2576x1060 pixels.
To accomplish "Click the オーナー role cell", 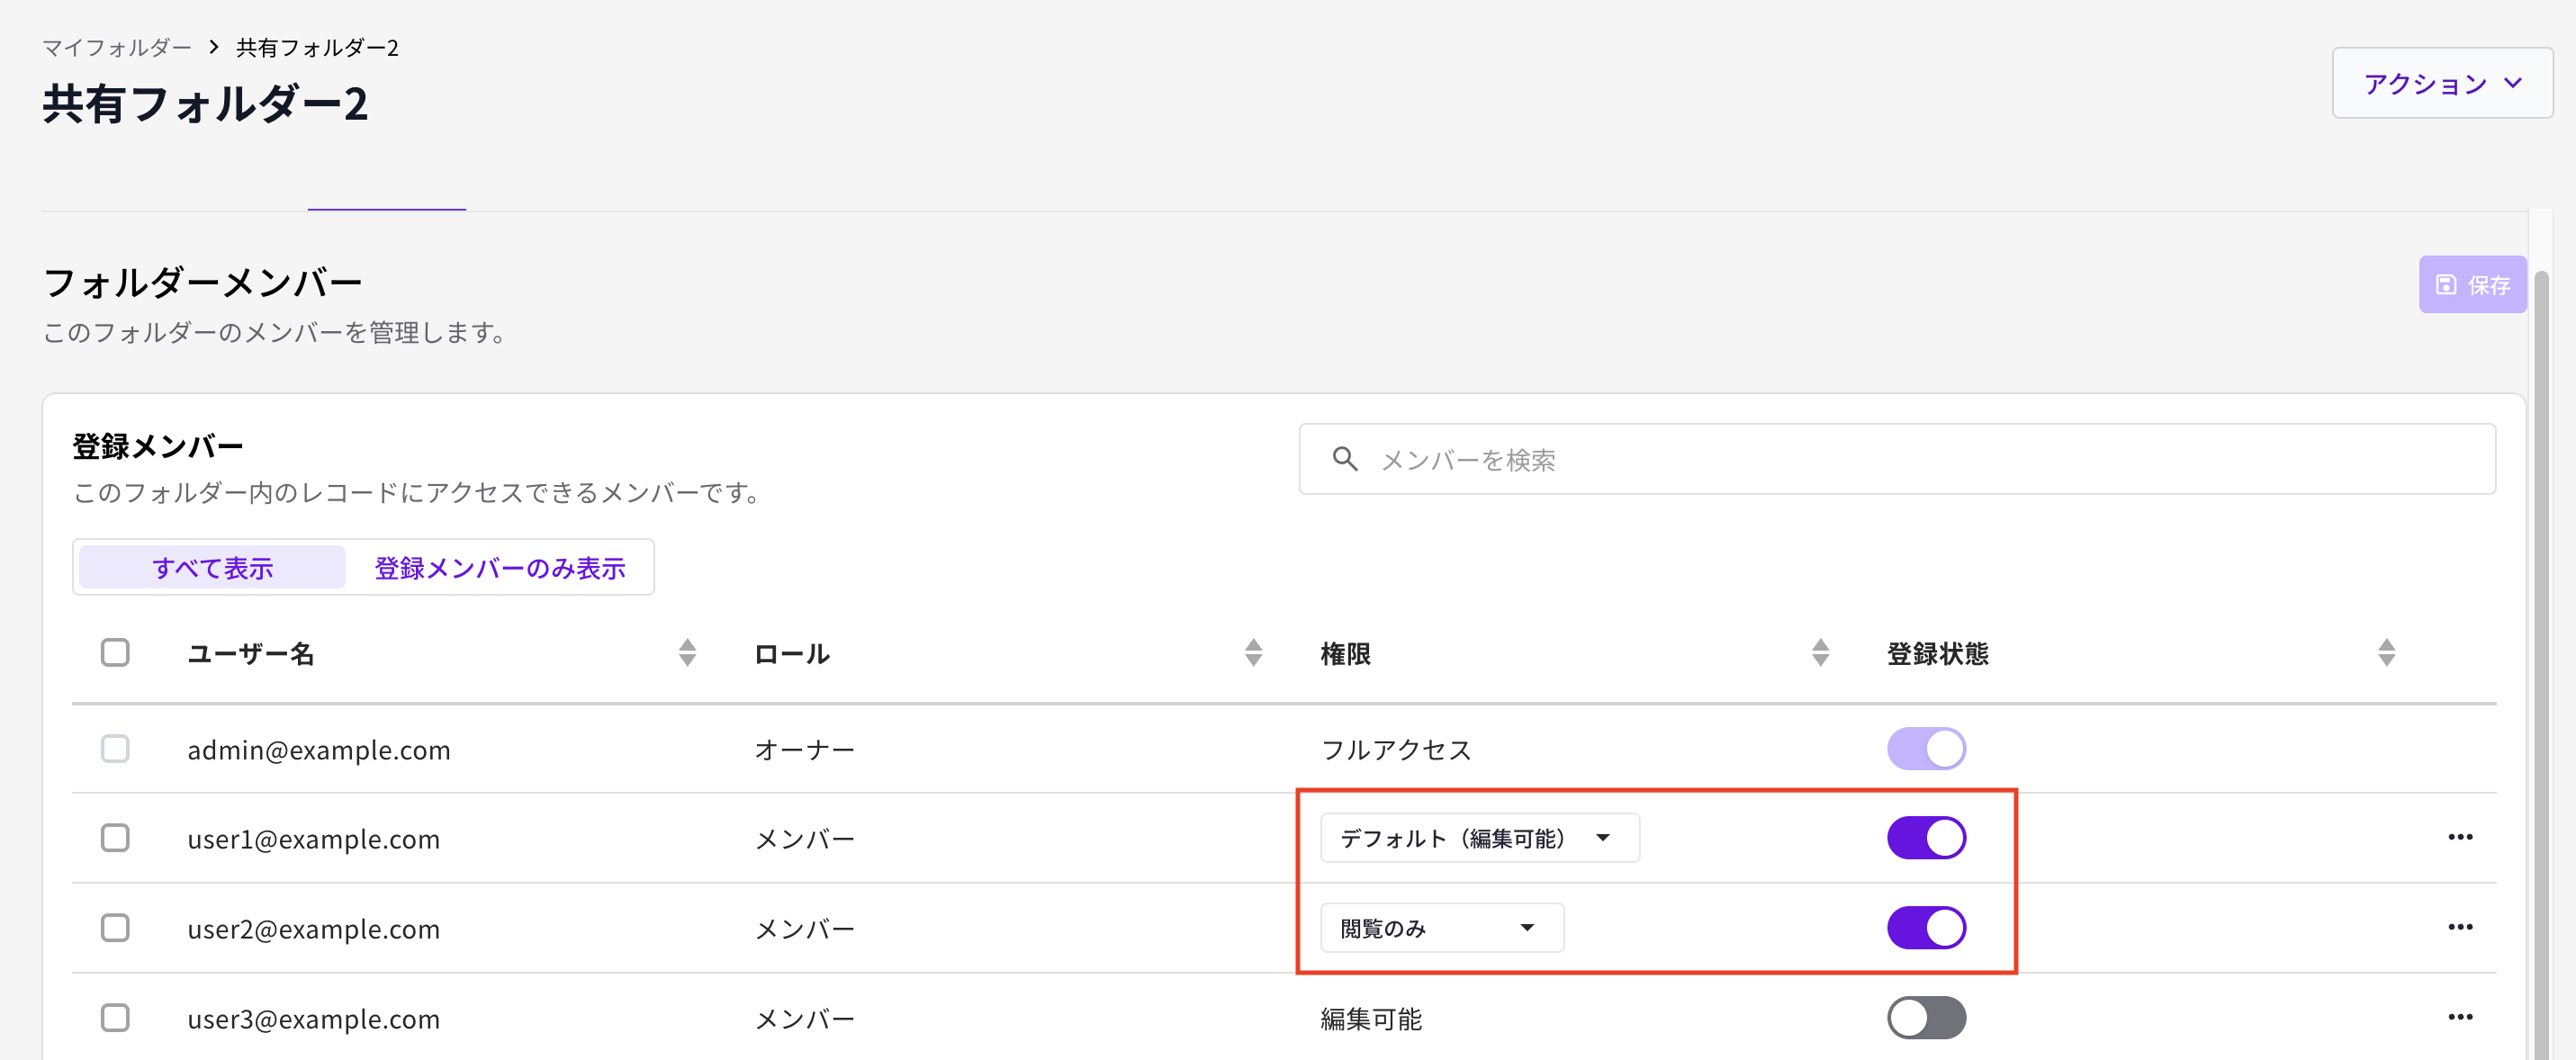I will click(804, 750).
